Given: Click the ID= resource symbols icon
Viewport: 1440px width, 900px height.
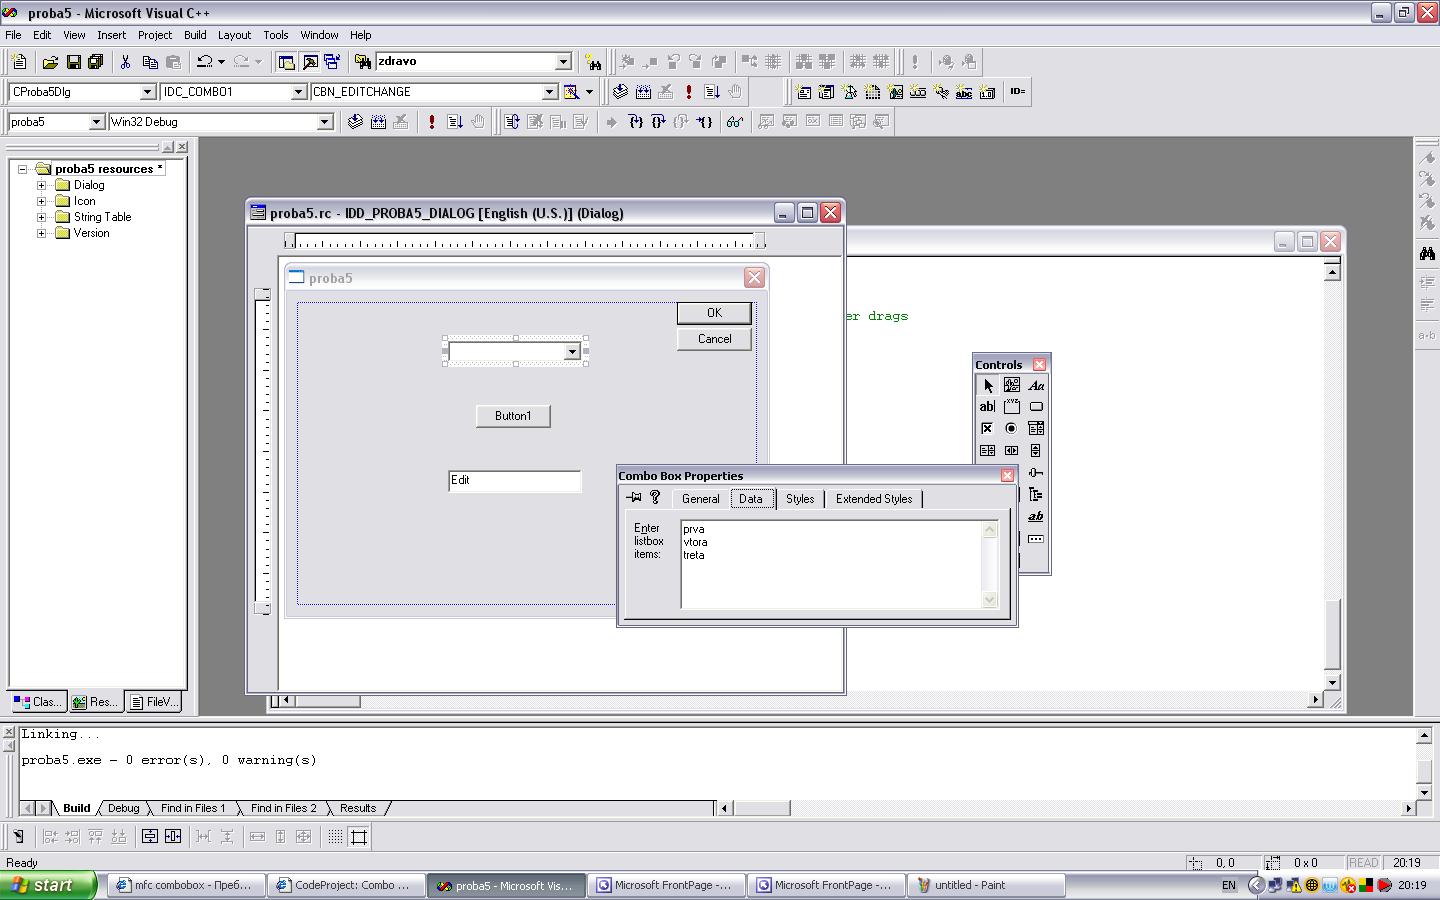Looking at the screenshot, I should [1017, 92].
